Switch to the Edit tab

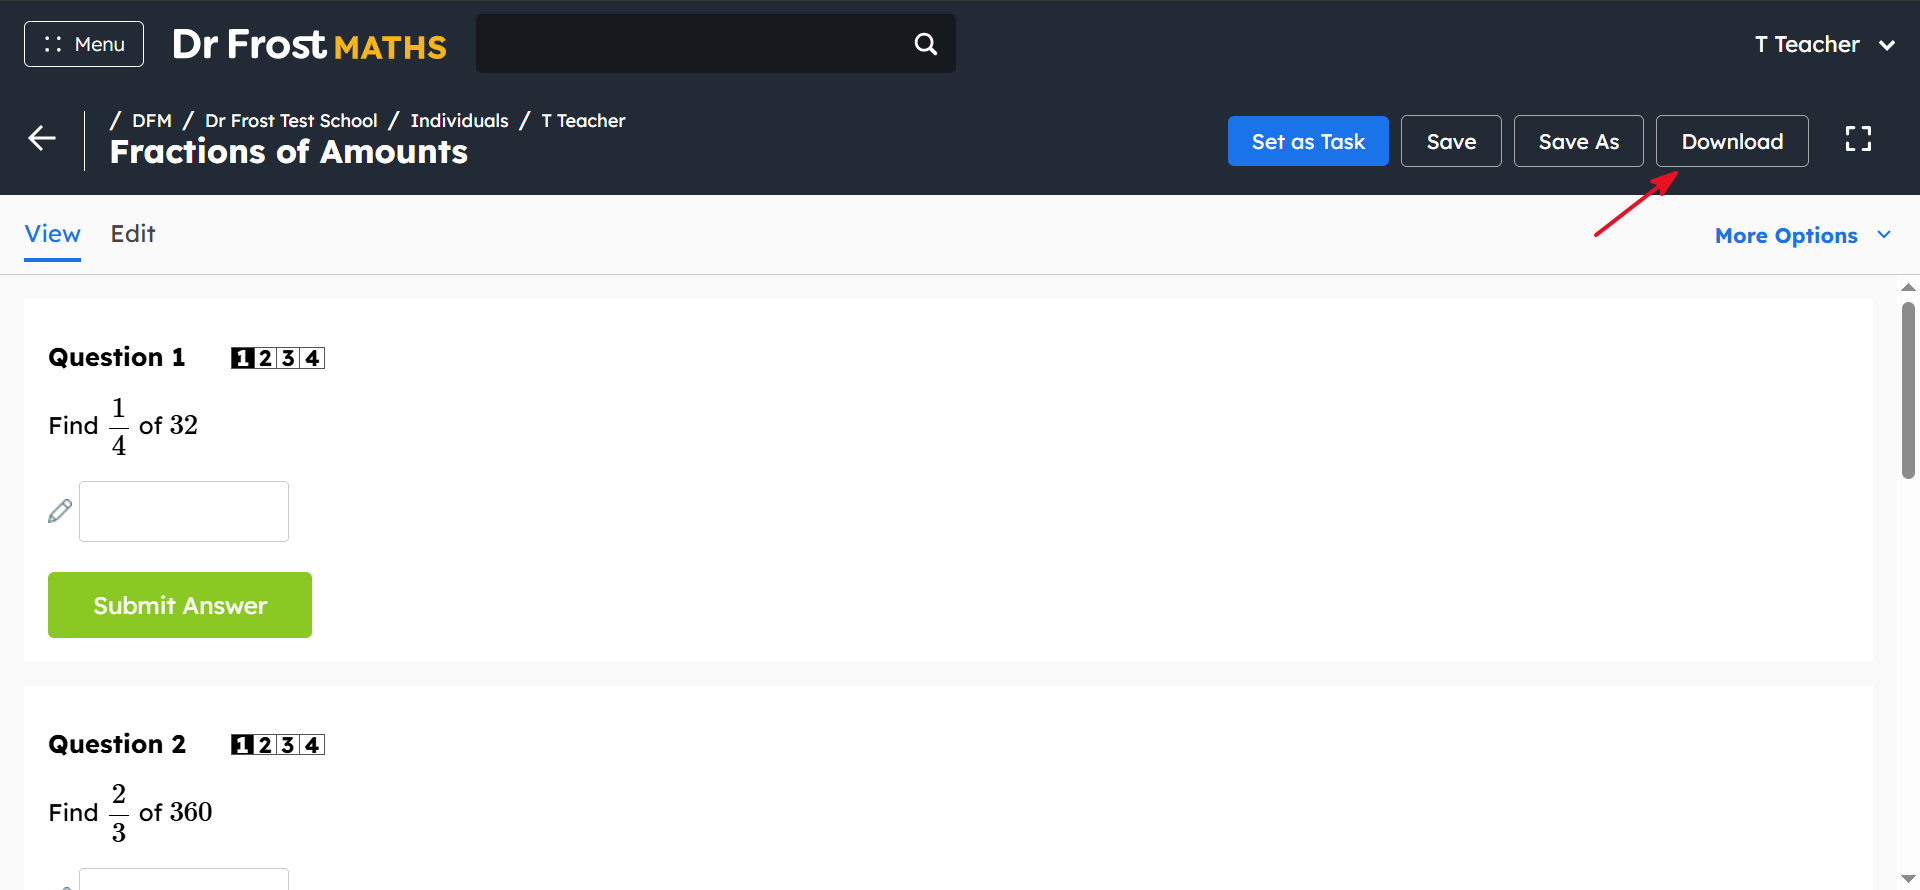tap(133, 234)
